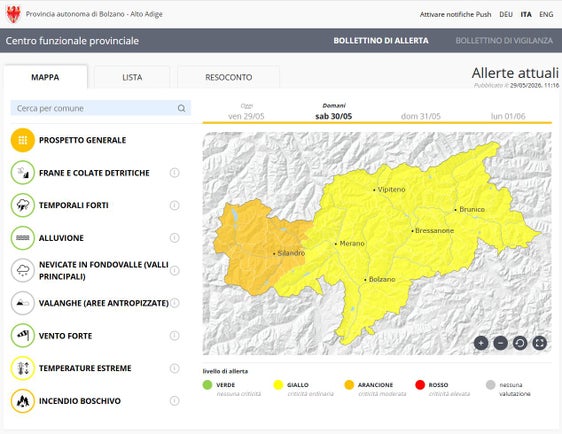Click the Allerte attuali heading
Screen dimensions: 562x434
(515, 73)
